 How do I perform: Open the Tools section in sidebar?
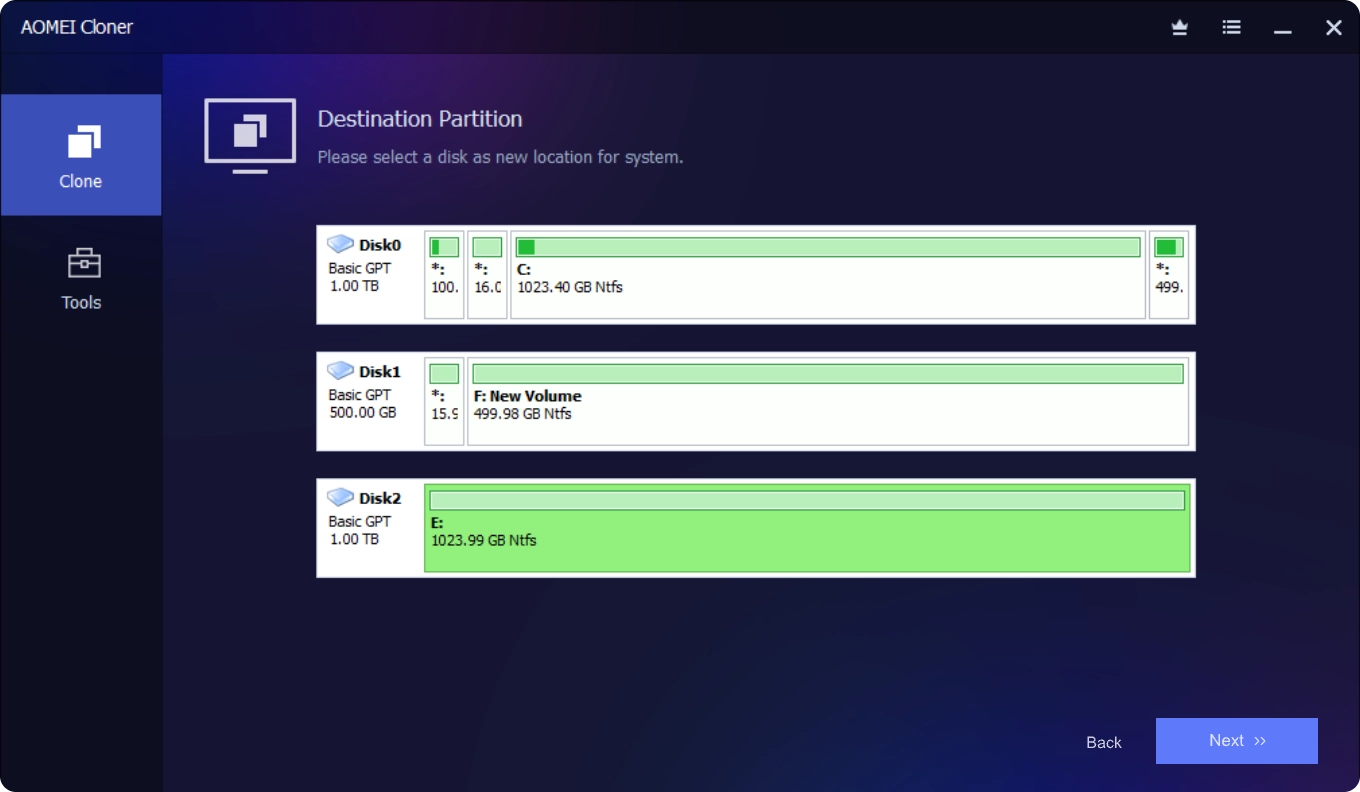tap(81, 279)
